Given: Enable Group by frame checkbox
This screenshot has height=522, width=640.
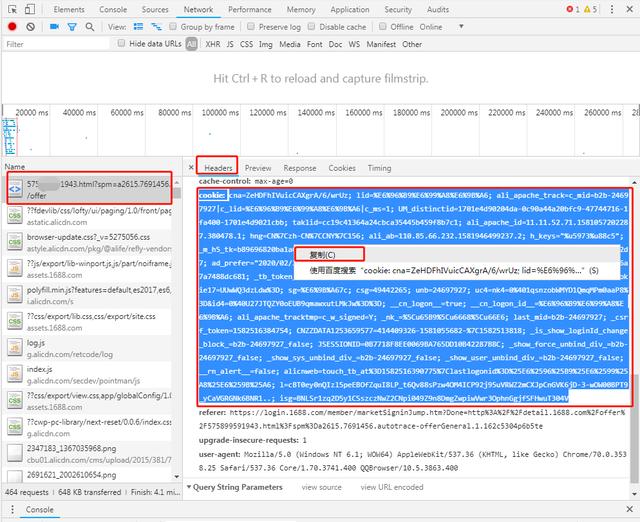Looking at the screenshot, I should [x=173, y=27].
